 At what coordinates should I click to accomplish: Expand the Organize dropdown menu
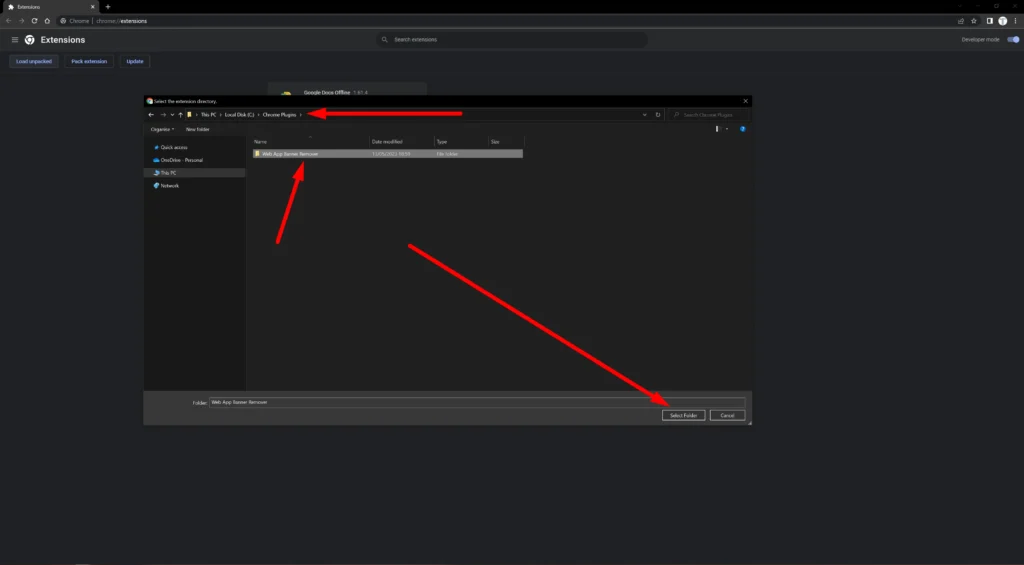point(162,129)
